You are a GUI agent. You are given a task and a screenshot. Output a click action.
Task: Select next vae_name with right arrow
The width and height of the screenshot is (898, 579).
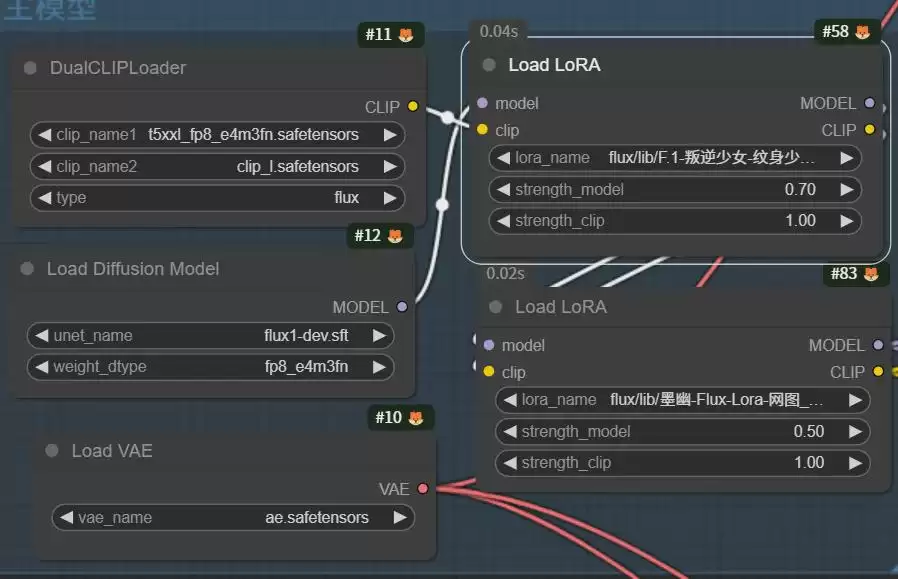(x=400, y=518)
